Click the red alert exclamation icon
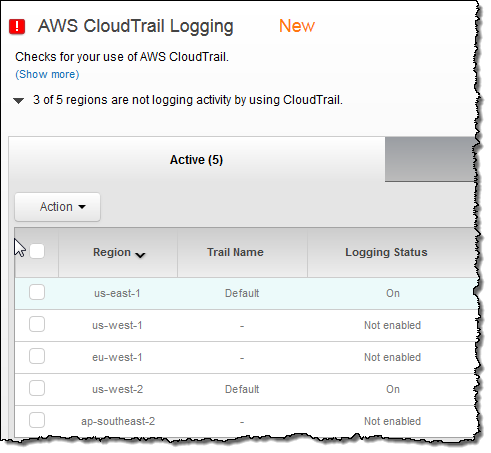The height and width of the screenshot is (453, 491). coord(17,26)
